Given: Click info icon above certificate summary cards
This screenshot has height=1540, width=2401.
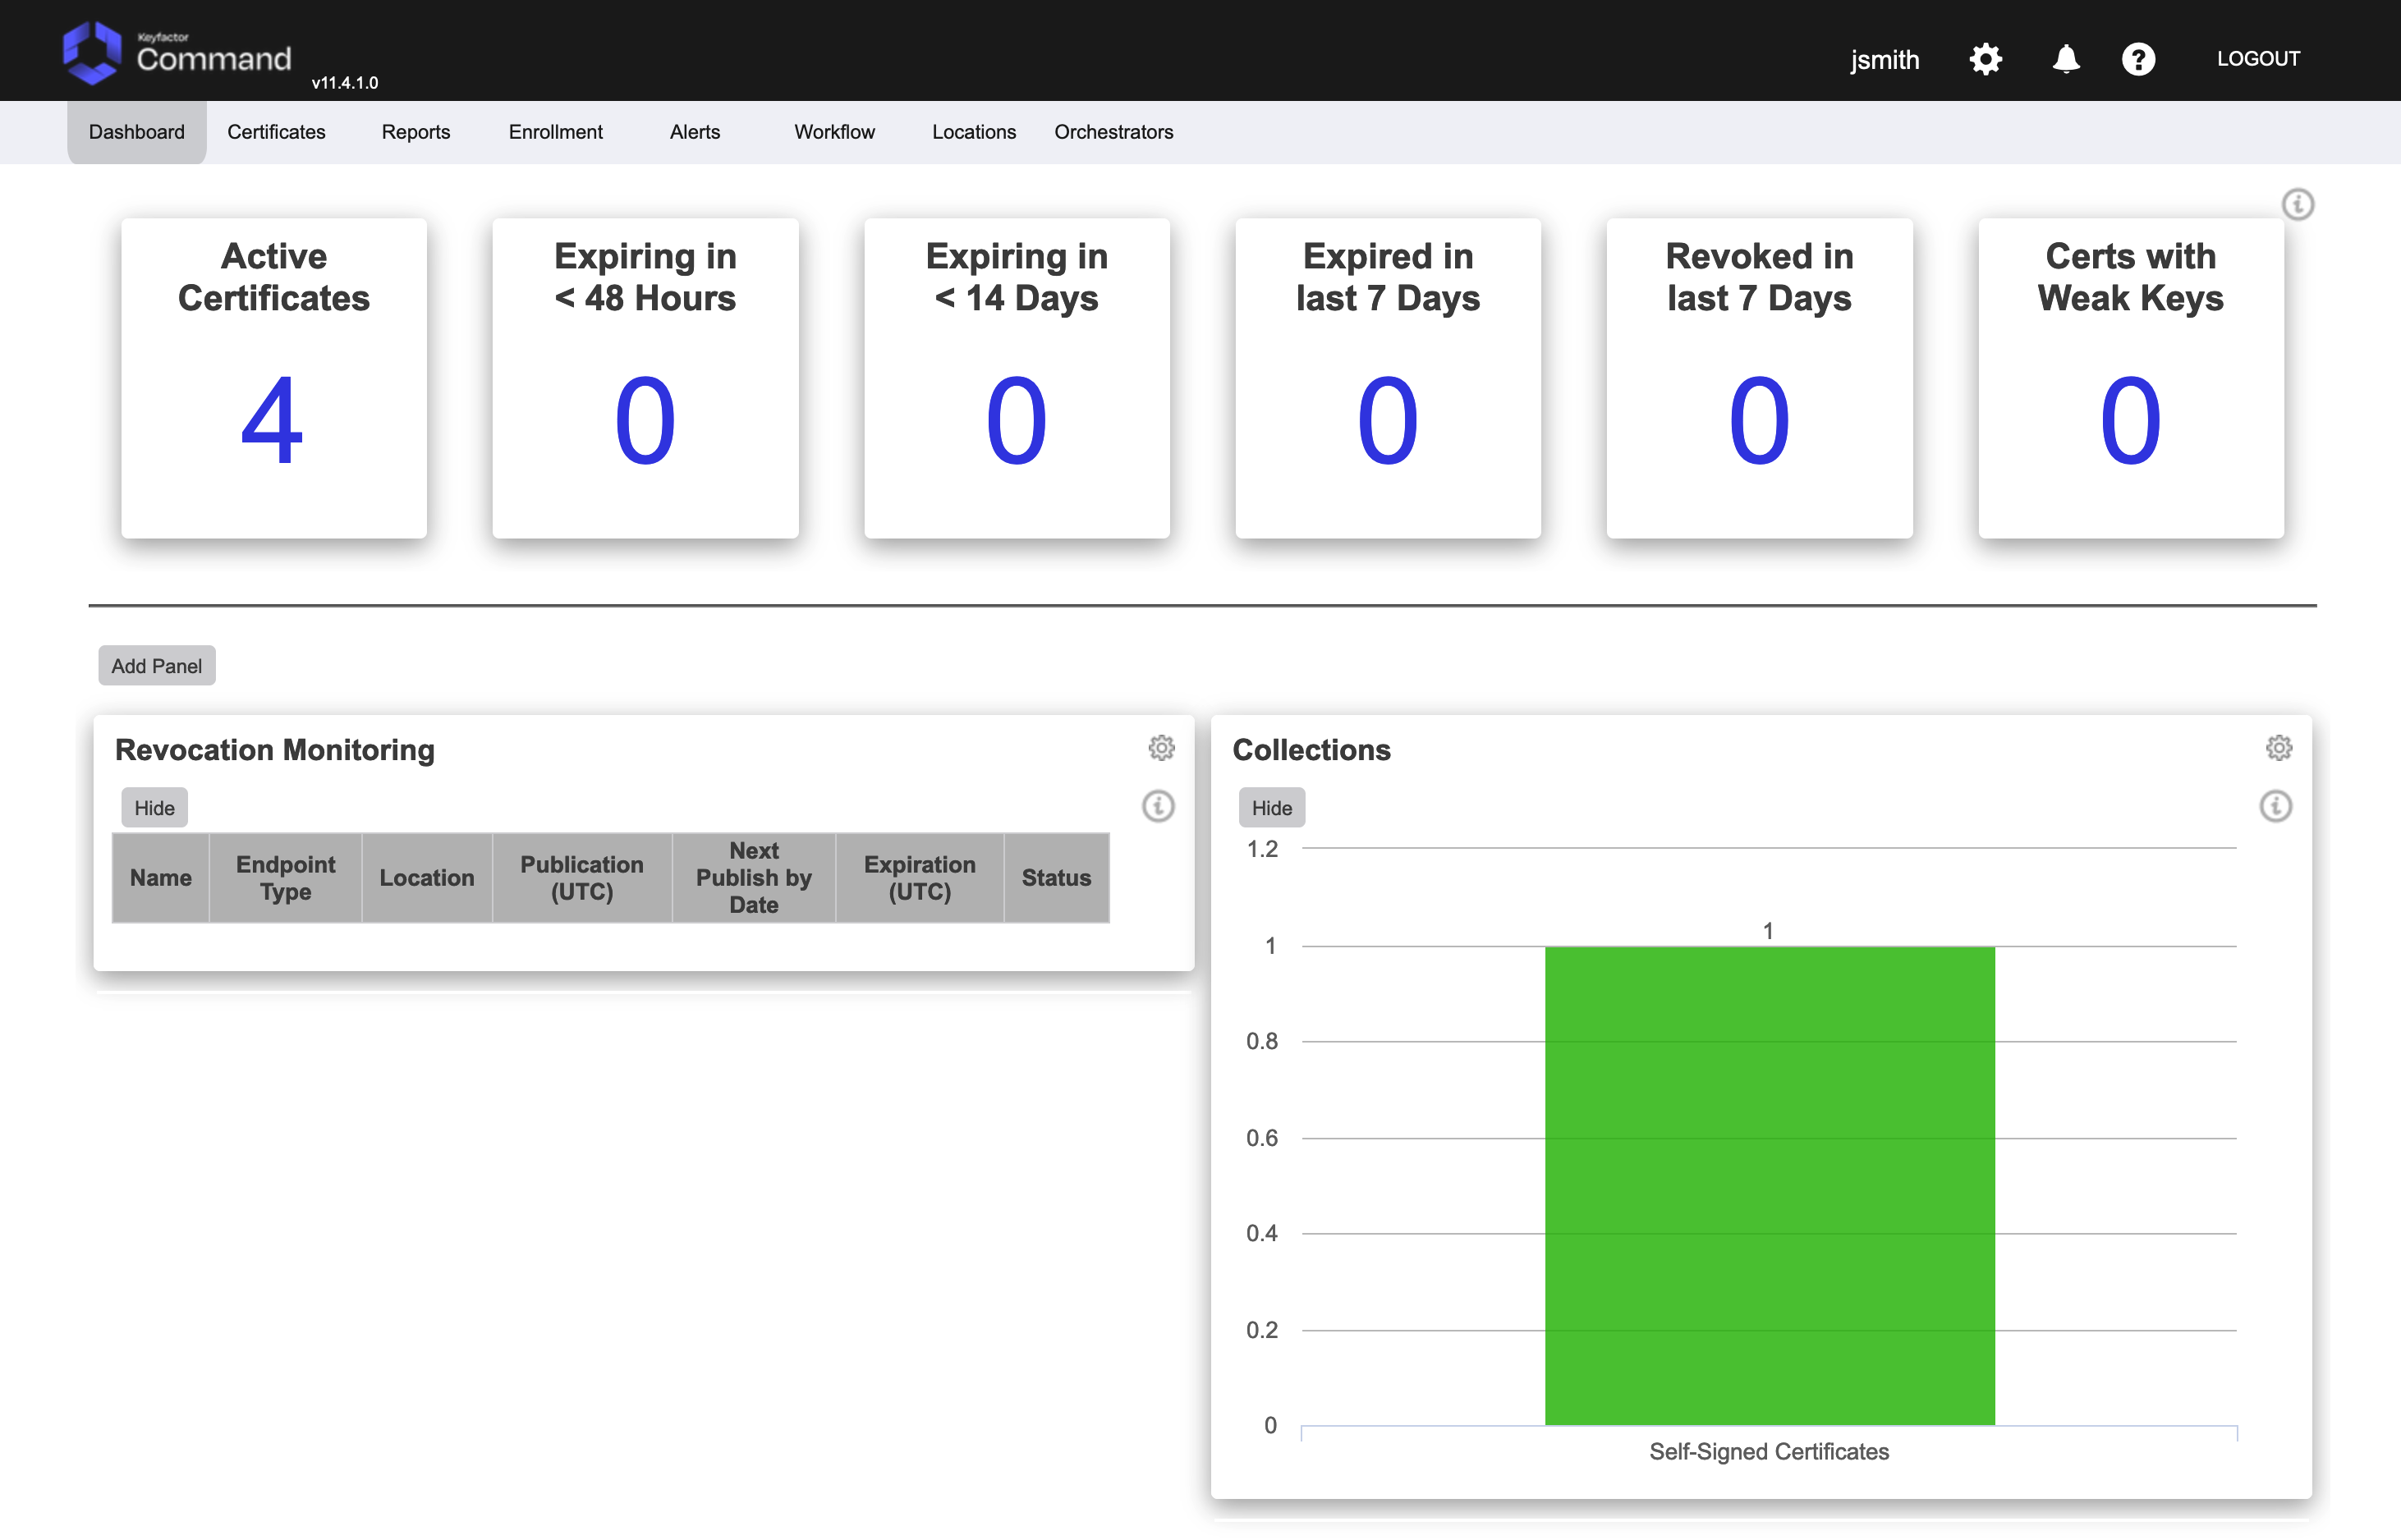Looking at the screenshot, I should [x=2297, y=204].
